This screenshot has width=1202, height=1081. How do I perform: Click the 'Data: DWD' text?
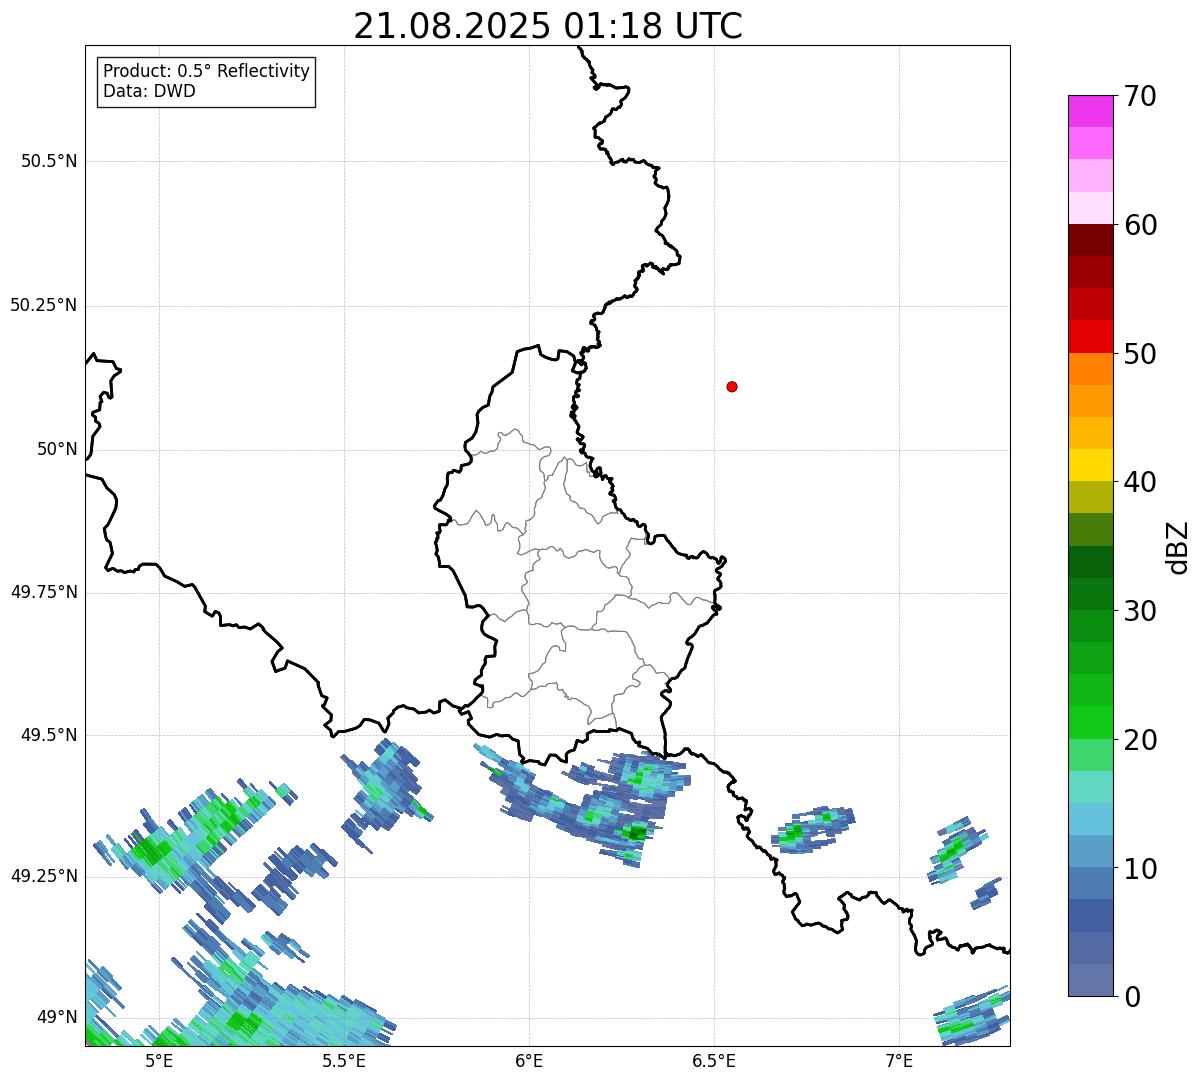149,91
